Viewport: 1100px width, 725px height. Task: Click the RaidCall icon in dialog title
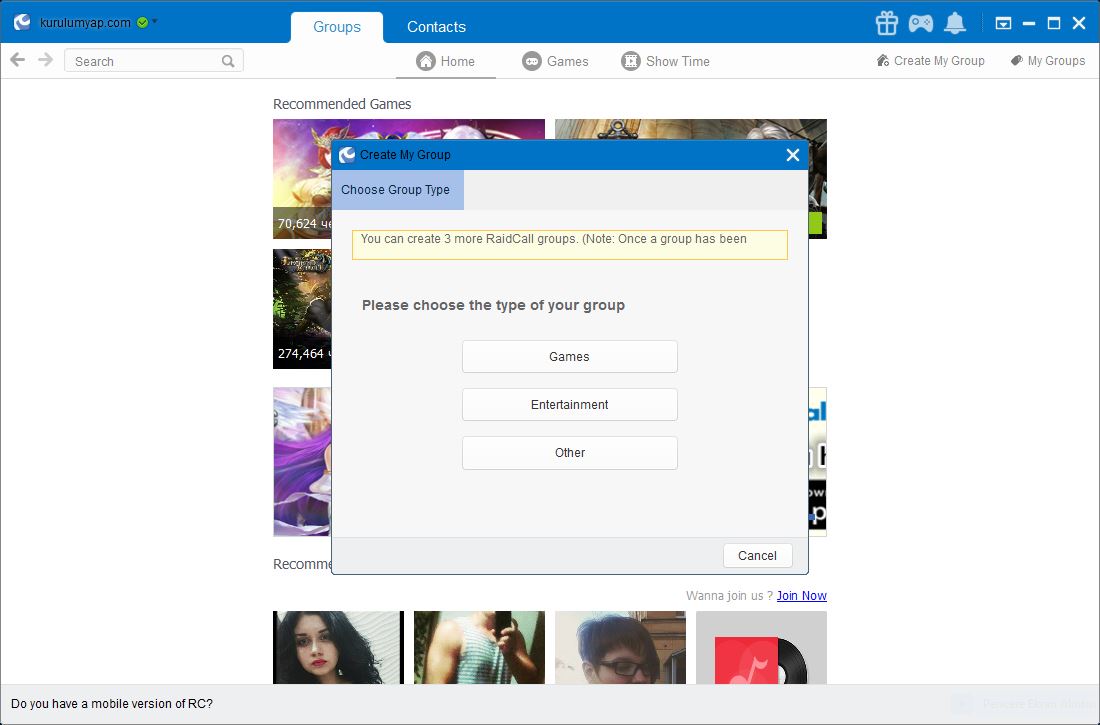pos(347,154)
